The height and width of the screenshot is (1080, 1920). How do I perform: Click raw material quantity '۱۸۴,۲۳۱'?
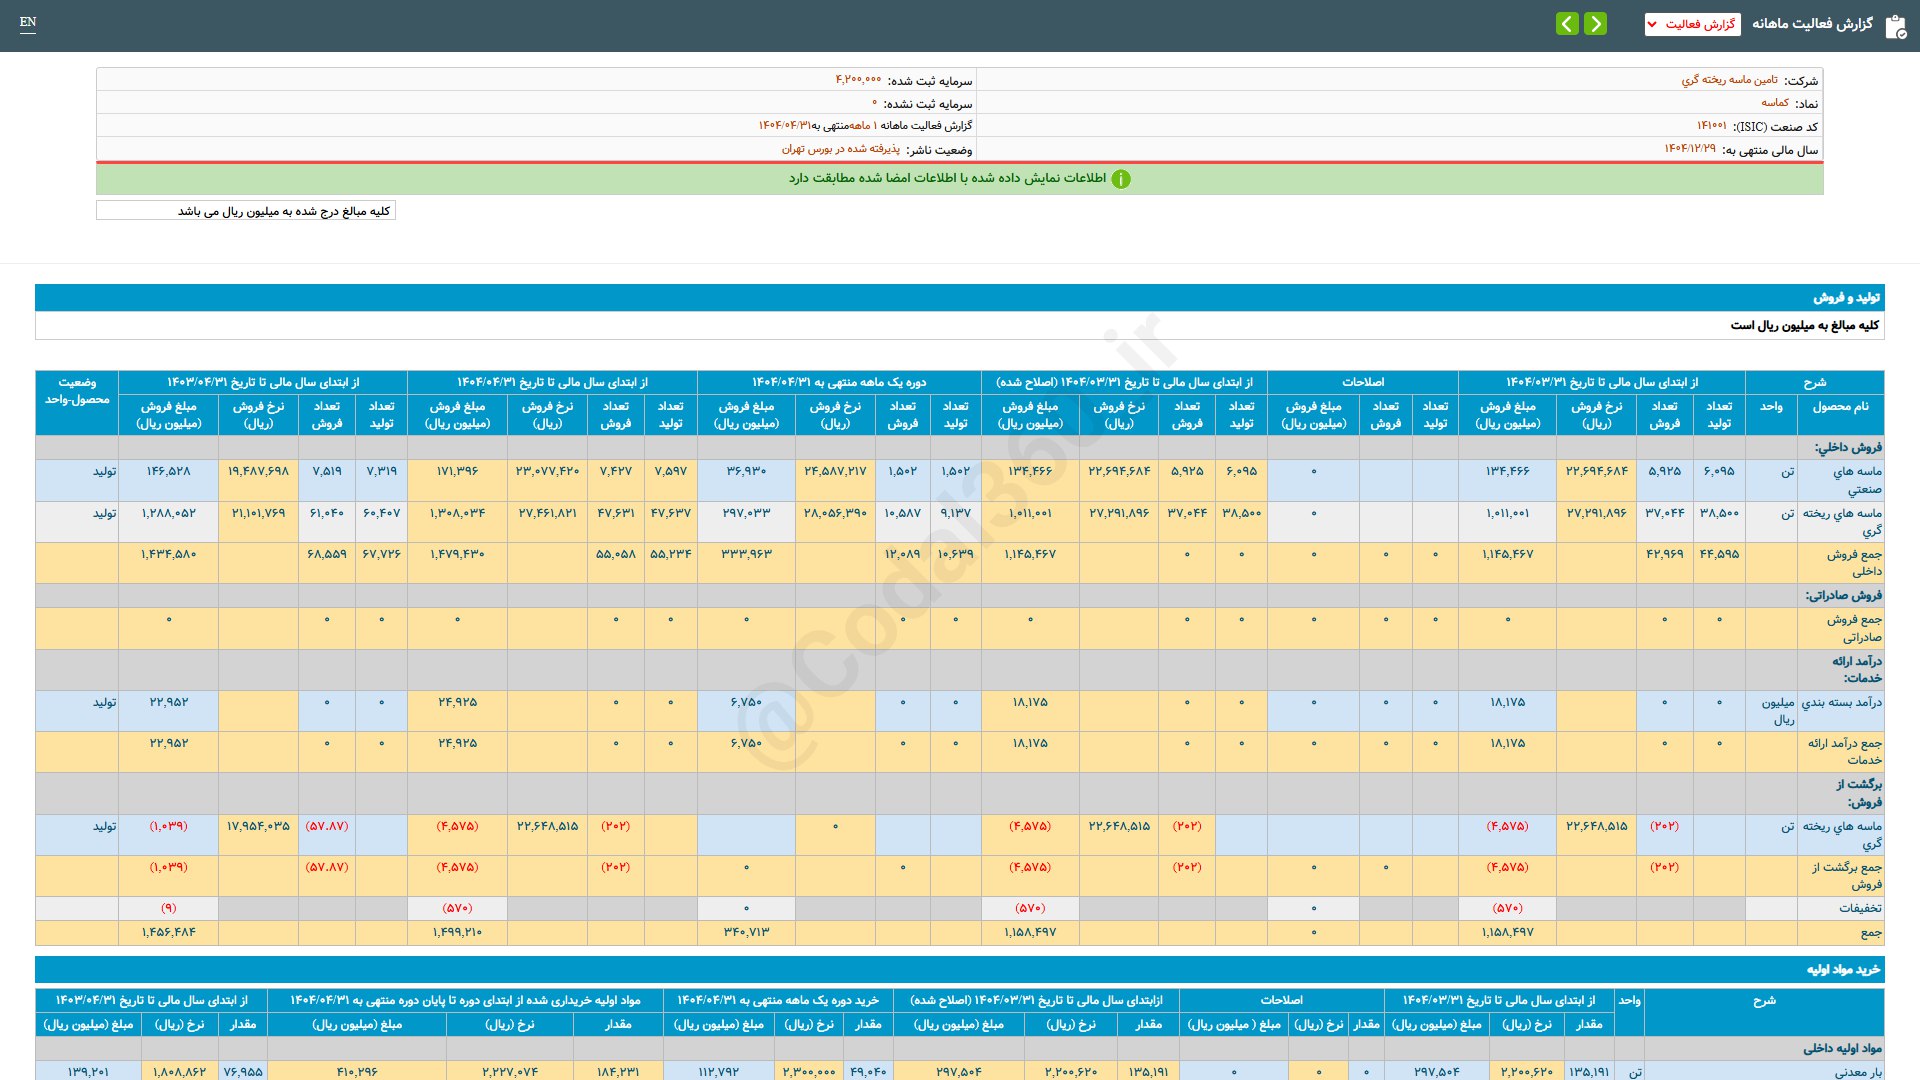pyautogui.click(x=617, y=1072)
